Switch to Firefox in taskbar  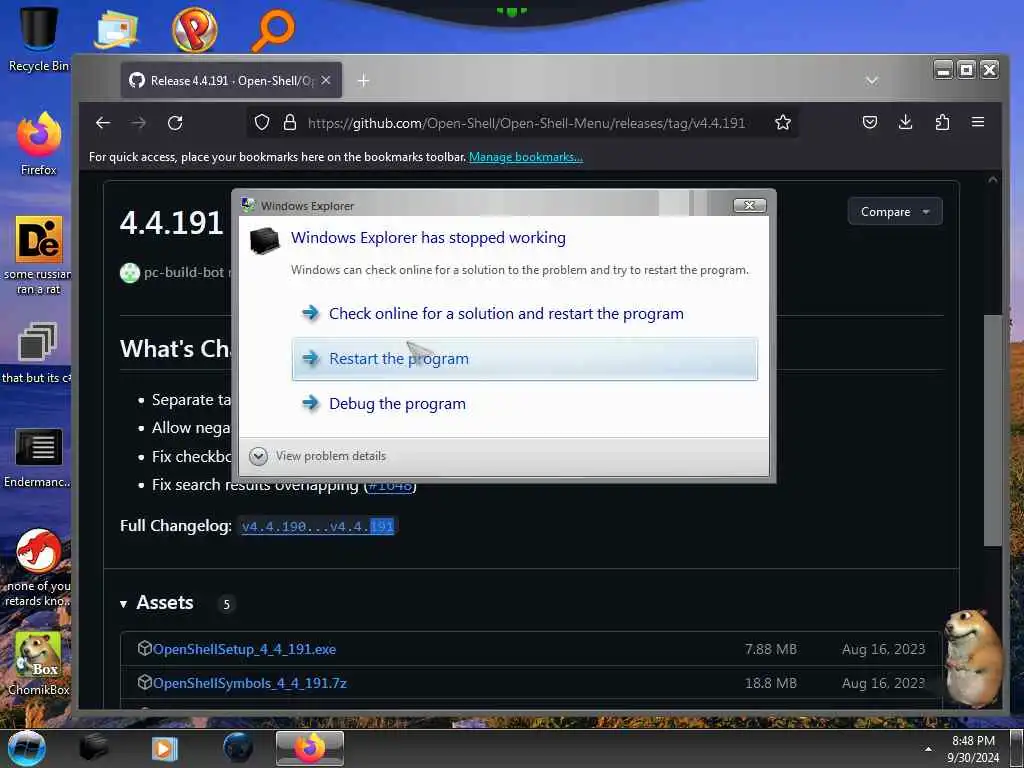coord(310,748)
